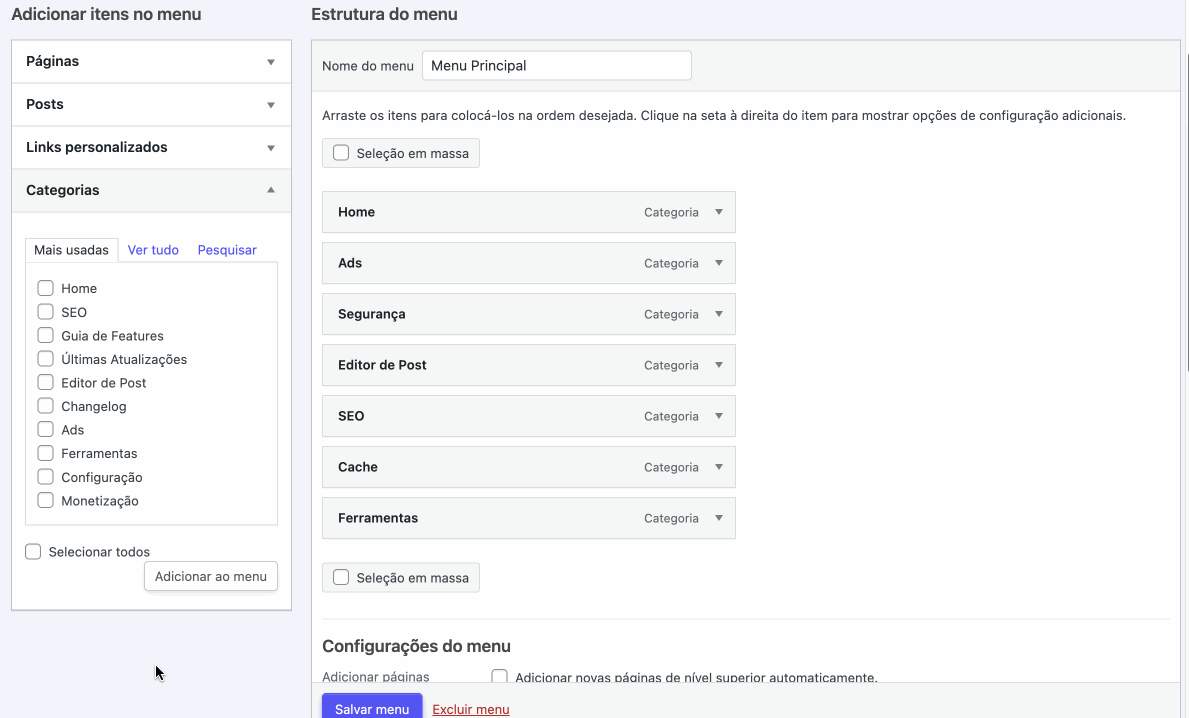This screenshot has width=1189, height=718.
Task: Collapse the Categorias section
Action: [152, 190]
